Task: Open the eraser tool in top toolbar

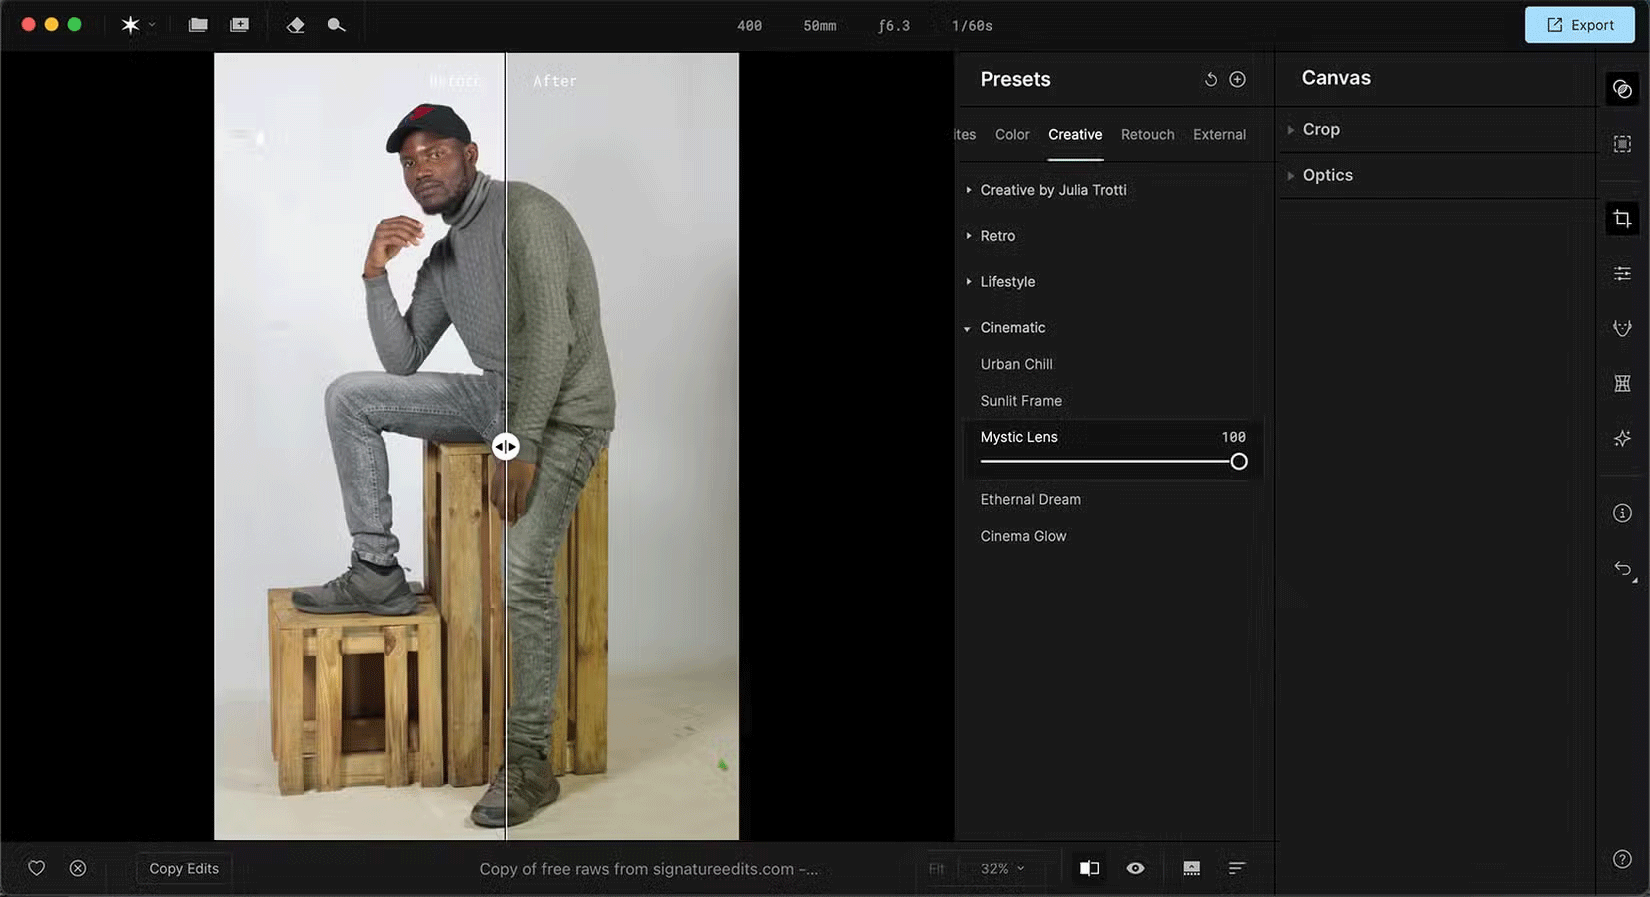Action: pos(296,25)
